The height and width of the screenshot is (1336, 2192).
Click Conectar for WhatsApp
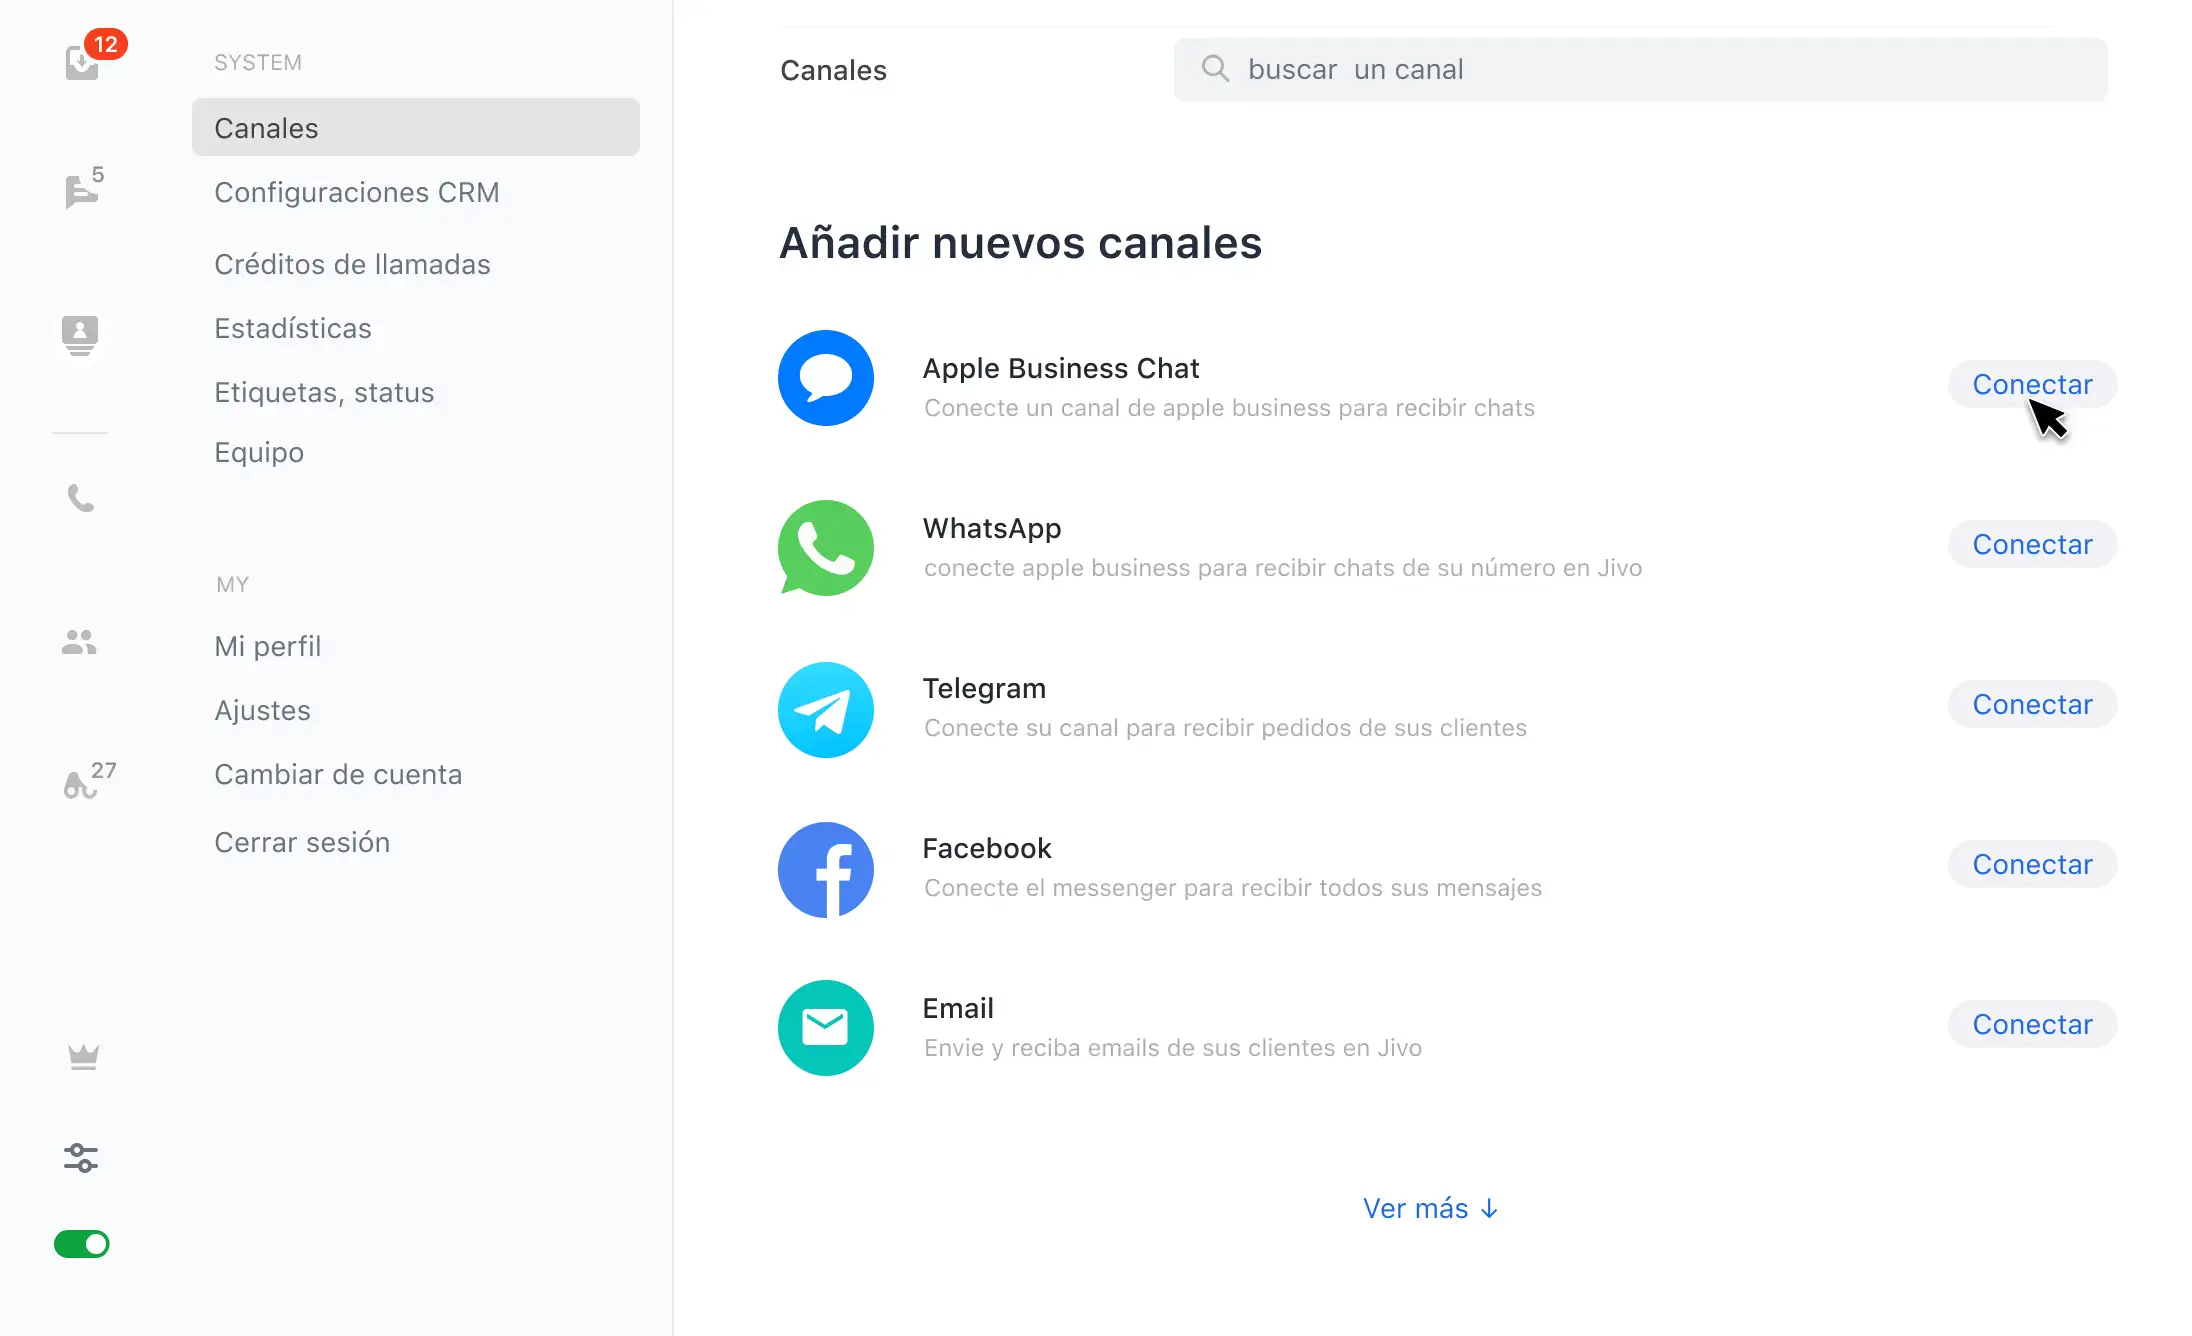2032,544
